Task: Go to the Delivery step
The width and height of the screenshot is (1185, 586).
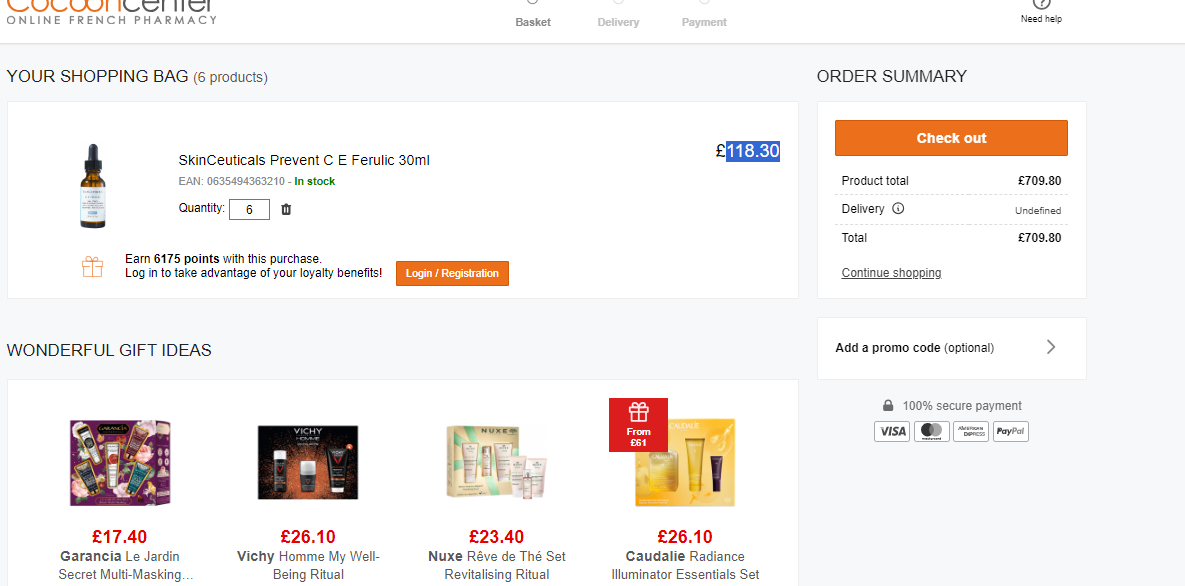Action: [618, 15]
